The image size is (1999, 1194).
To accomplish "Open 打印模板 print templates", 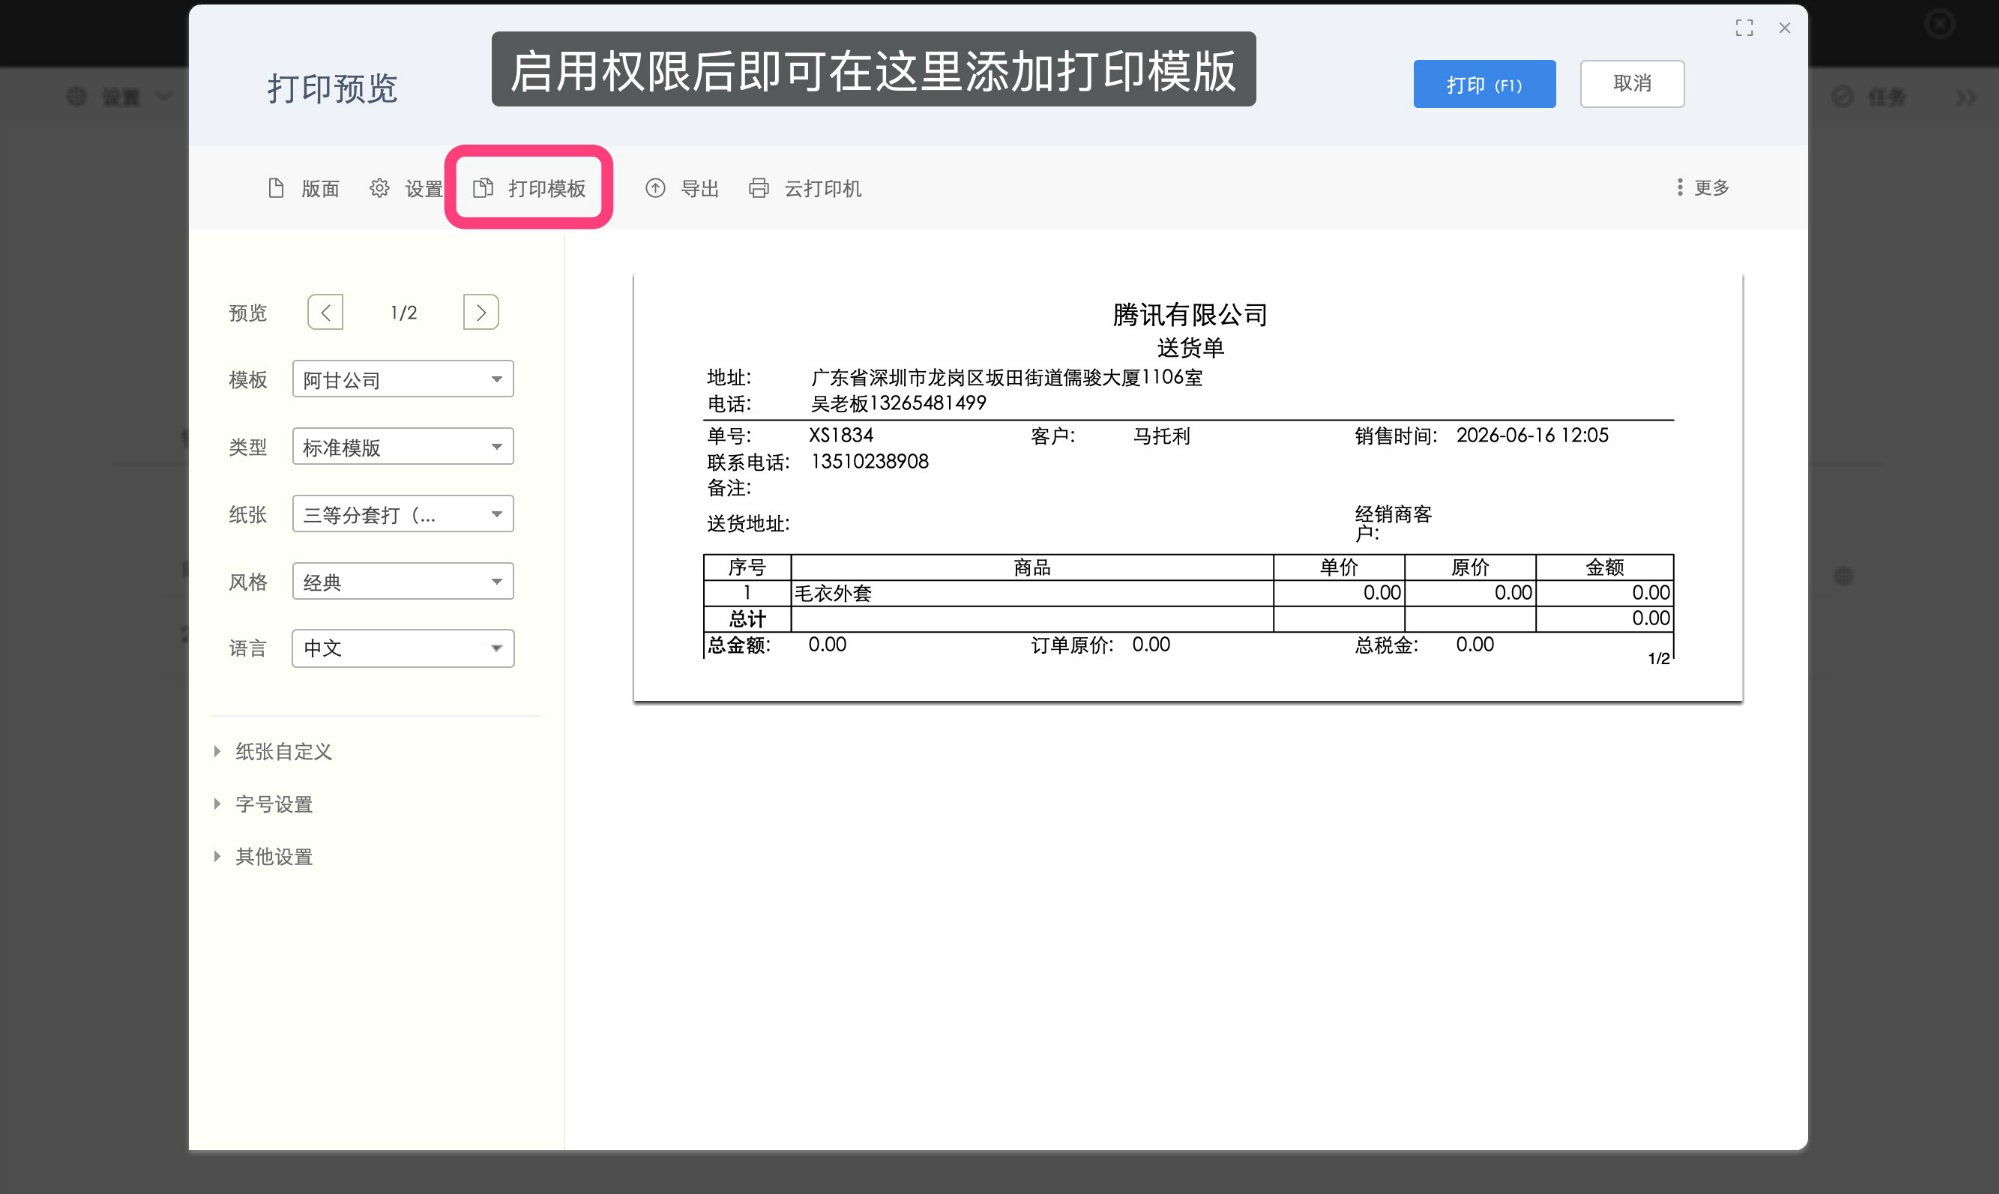I will [529, 188].
